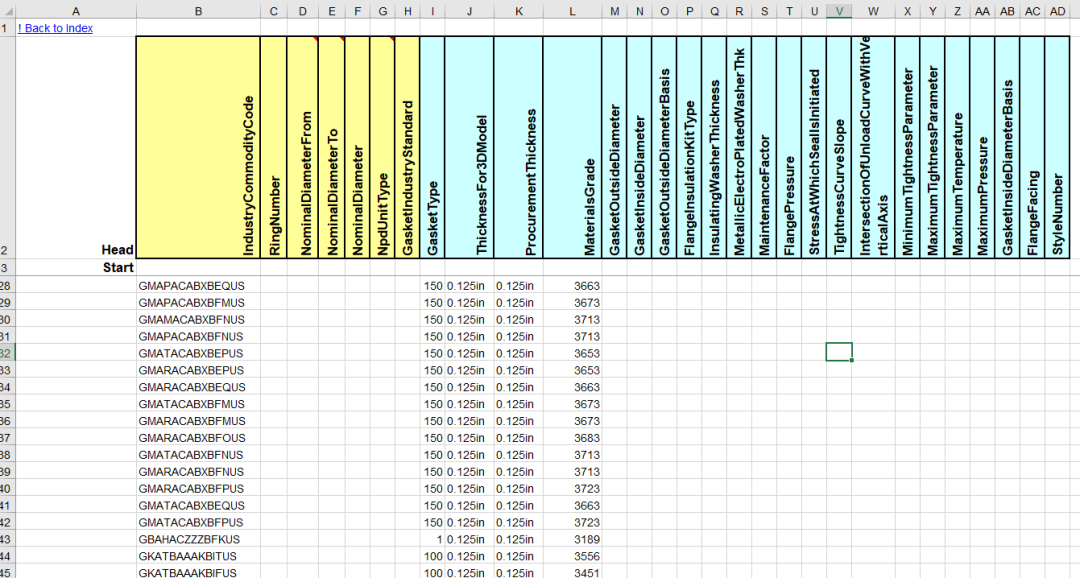Click the InsulatingWasherThickness header cell
The image size is (1080, 578).
coord(714,147)
